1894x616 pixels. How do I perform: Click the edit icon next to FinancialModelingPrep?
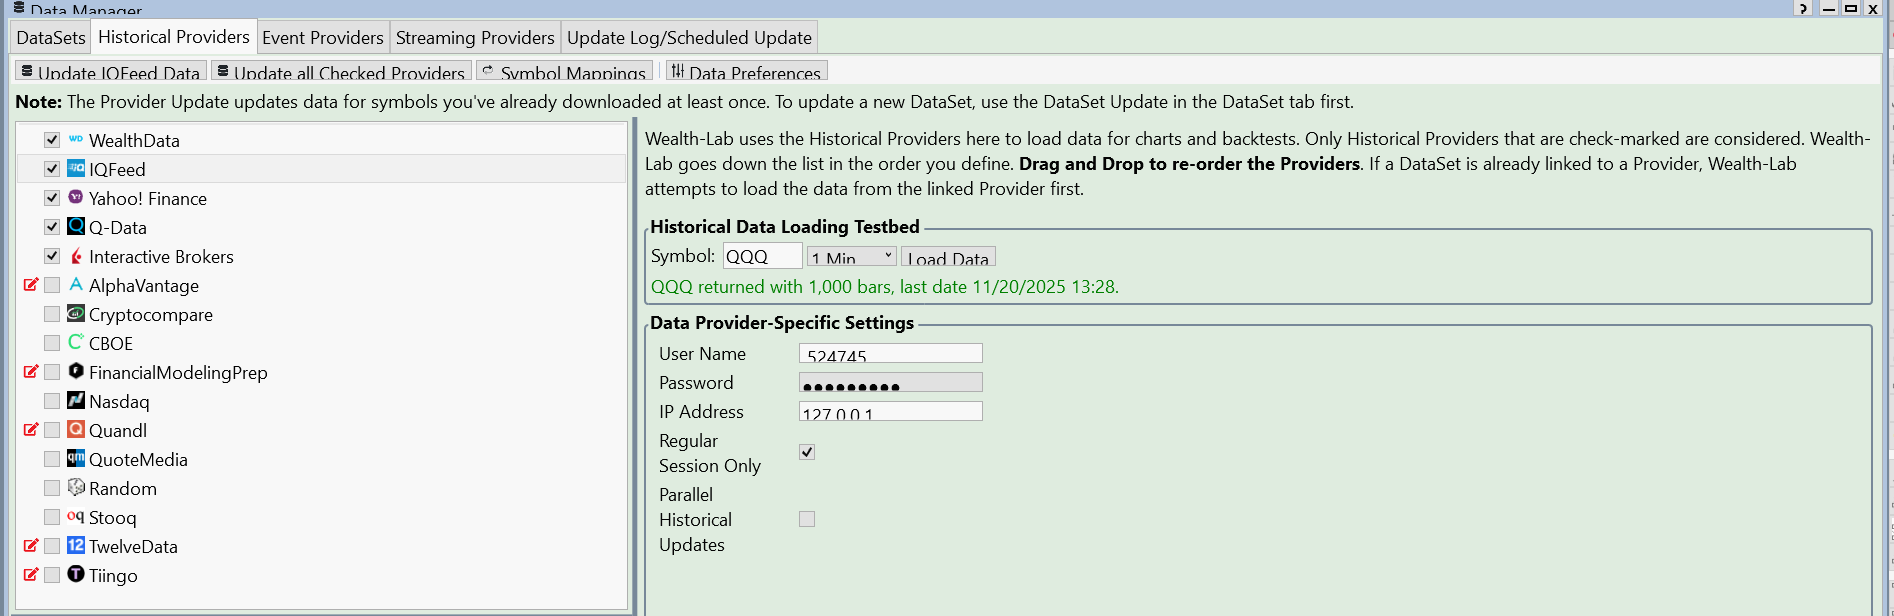tap(31, 372)
